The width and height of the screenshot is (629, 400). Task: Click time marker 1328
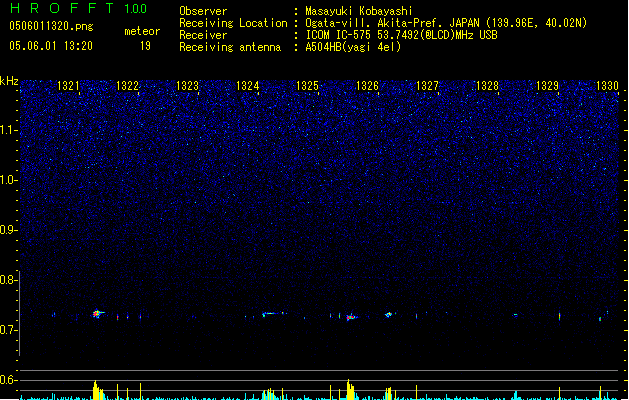487,86
